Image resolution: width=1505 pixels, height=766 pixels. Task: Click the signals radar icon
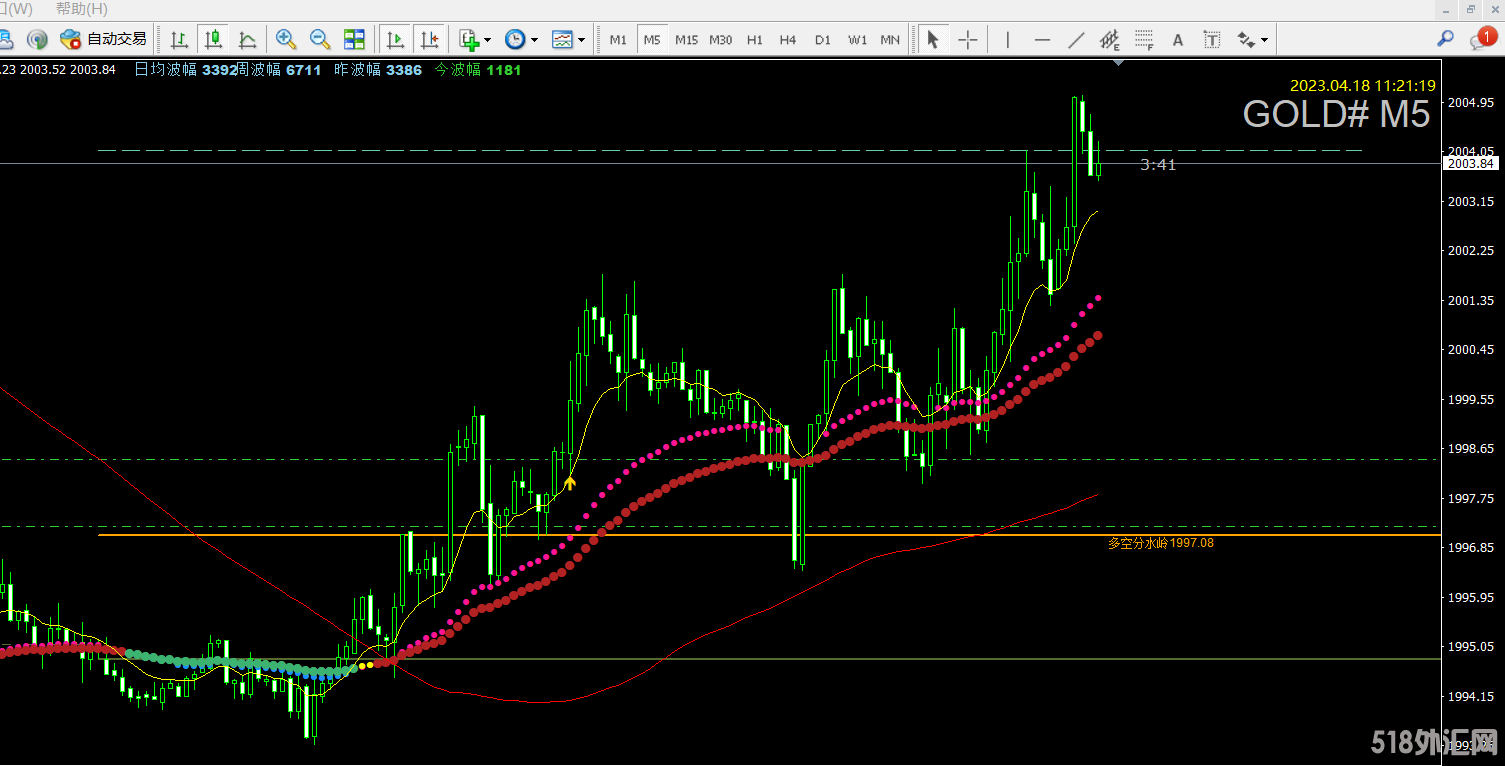(x=37, y=40)
